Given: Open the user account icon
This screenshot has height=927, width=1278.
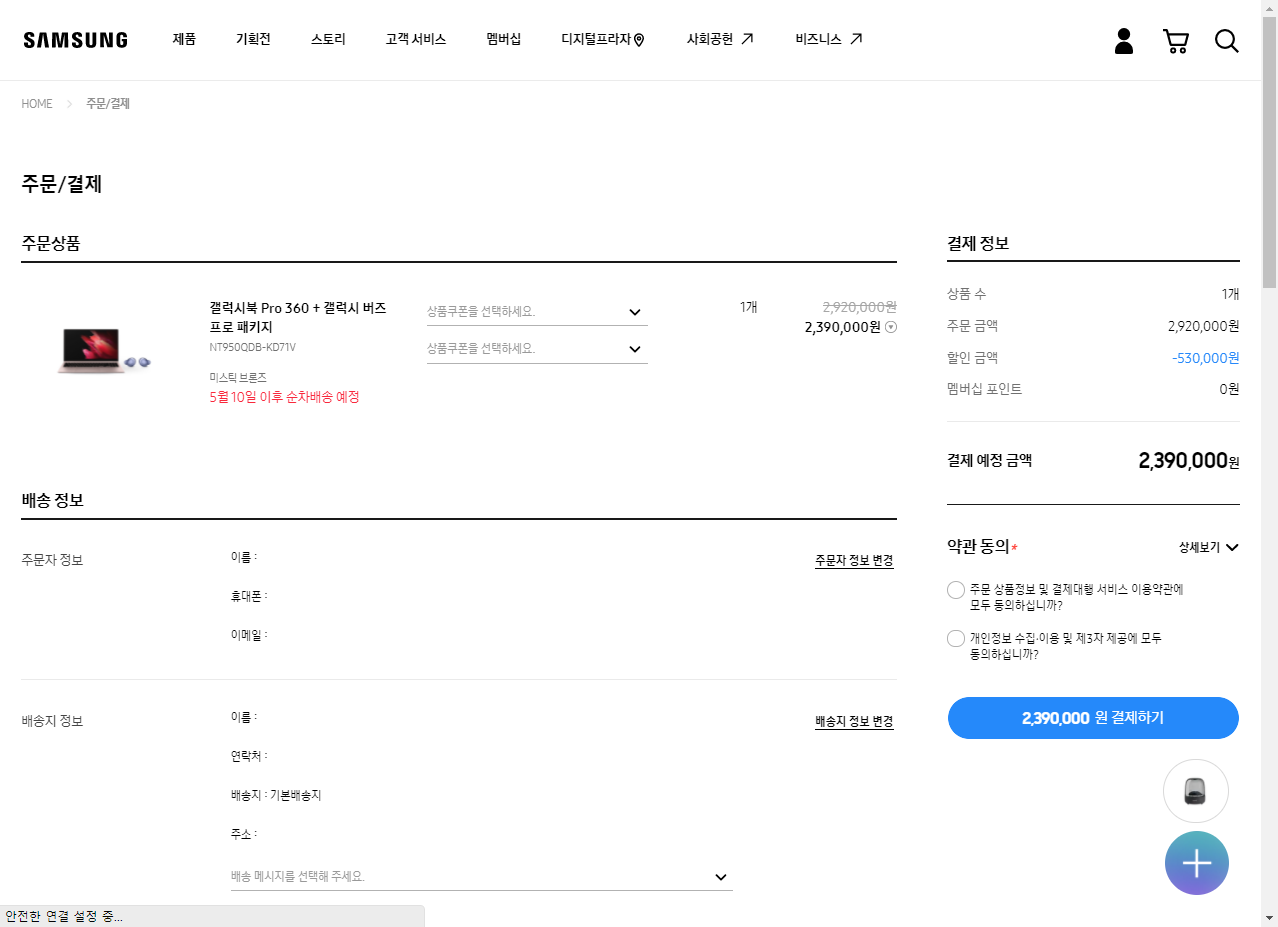Looking at the screenshot, I should tap(1124, 41).
